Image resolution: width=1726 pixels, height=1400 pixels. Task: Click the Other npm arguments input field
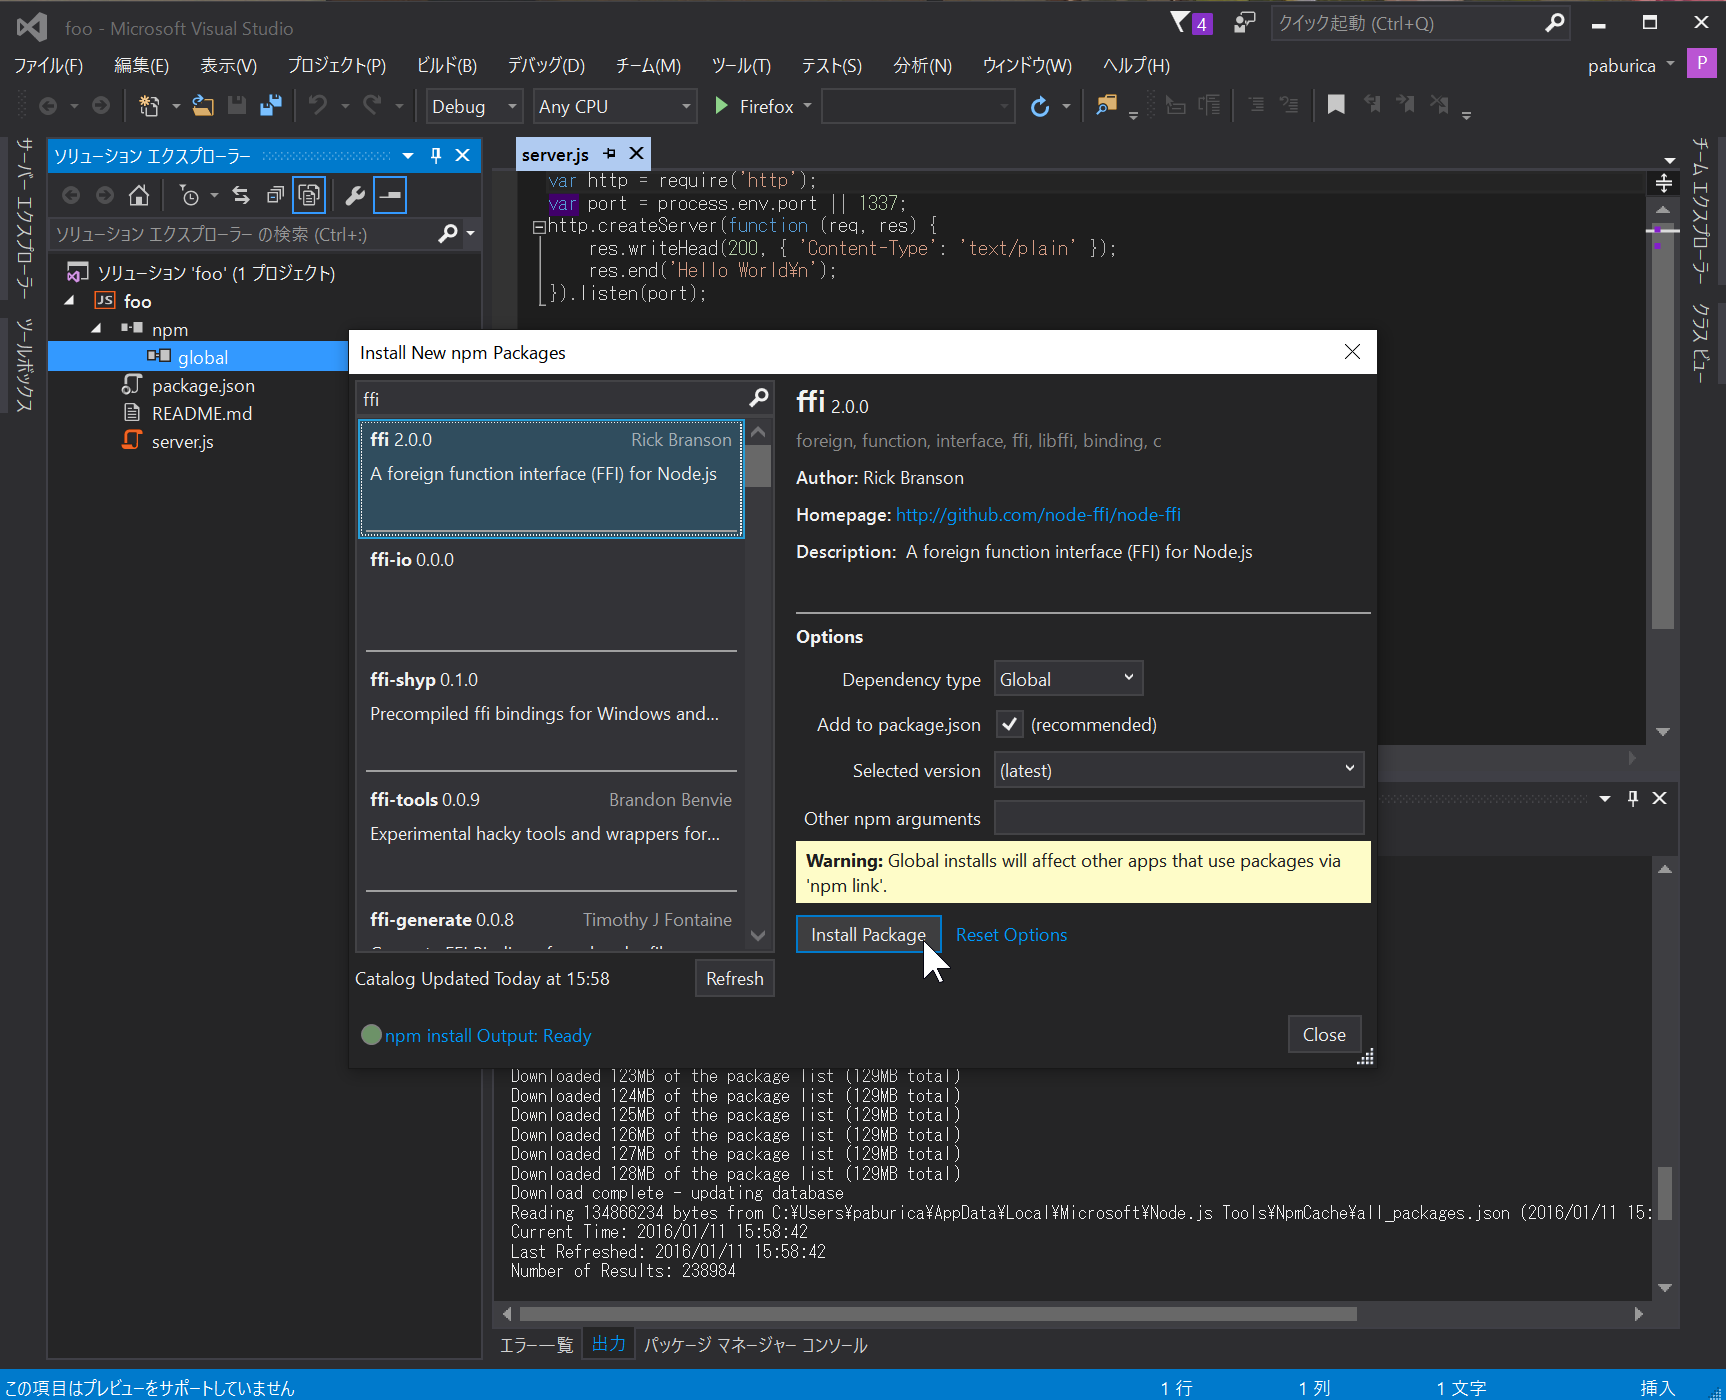click(x=1179, y=818)
